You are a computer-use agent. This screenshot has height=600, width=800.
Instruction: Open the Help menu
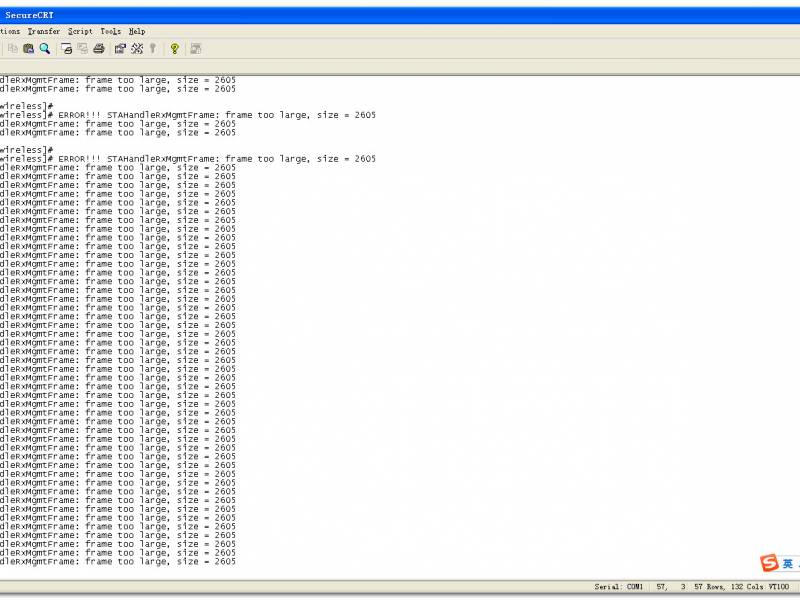[136, 31]
